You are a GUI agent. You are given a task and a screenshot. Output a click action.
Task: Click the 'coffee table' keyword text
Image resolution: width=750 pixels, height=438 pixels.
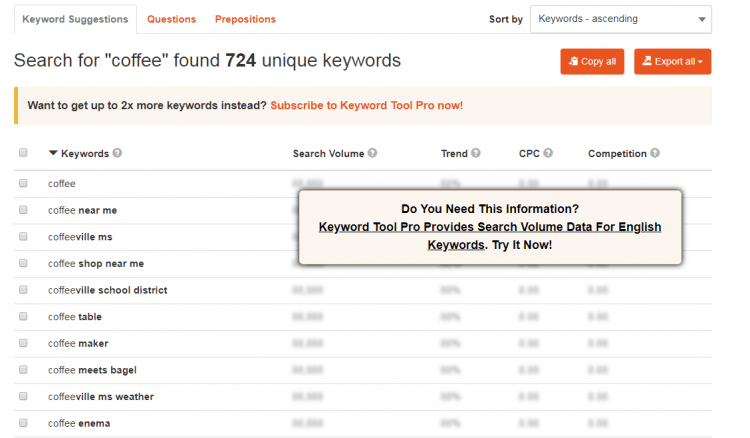[75, 317]
